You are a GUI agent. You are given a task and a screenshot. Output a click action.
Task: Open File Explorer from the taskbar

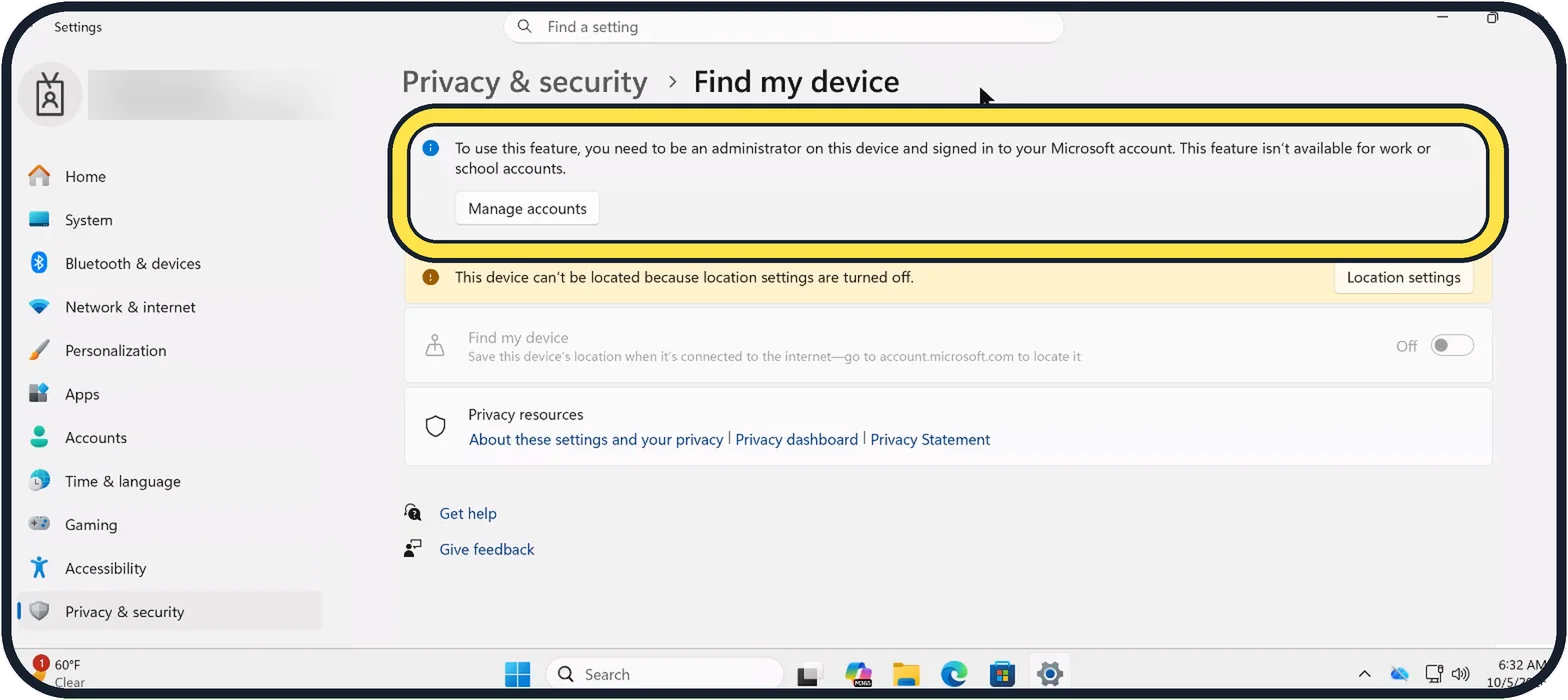[906, 674]
